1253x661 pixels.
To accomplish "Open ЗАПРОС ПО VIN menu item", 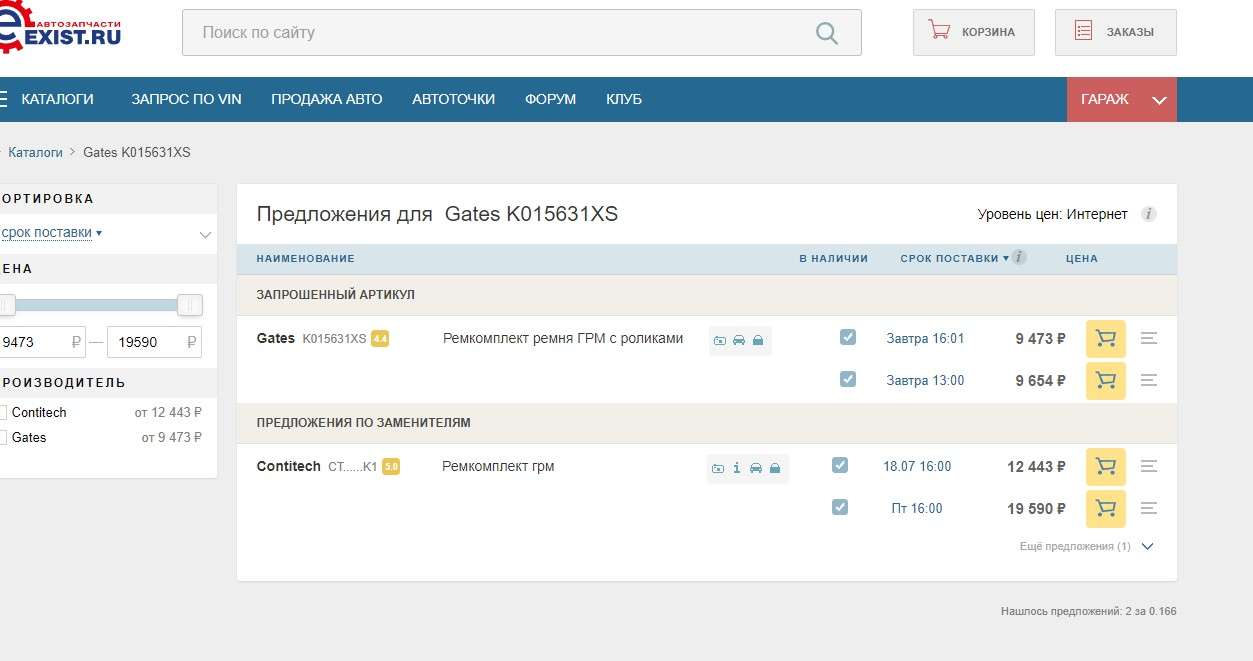I will coord(186,99).
